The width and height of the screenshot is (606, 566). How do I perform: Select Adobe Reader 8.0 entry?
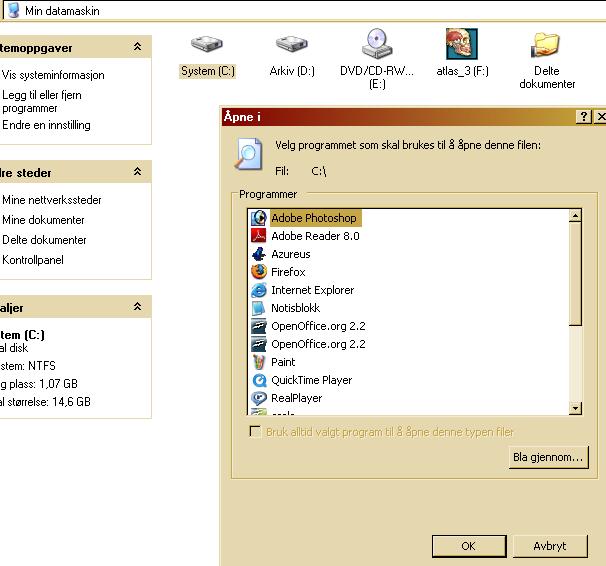click(315, 236)
